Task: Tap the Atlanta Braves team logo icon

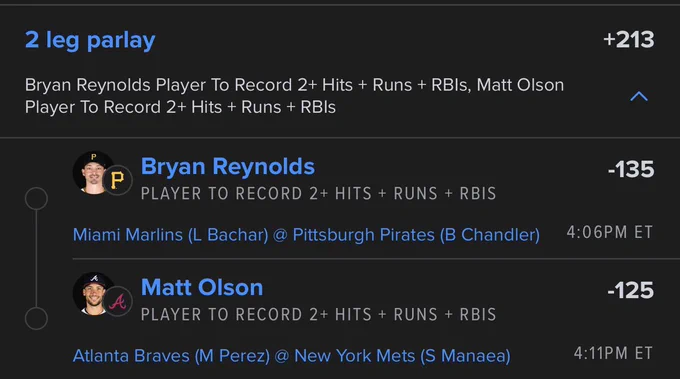Action: 117,301
